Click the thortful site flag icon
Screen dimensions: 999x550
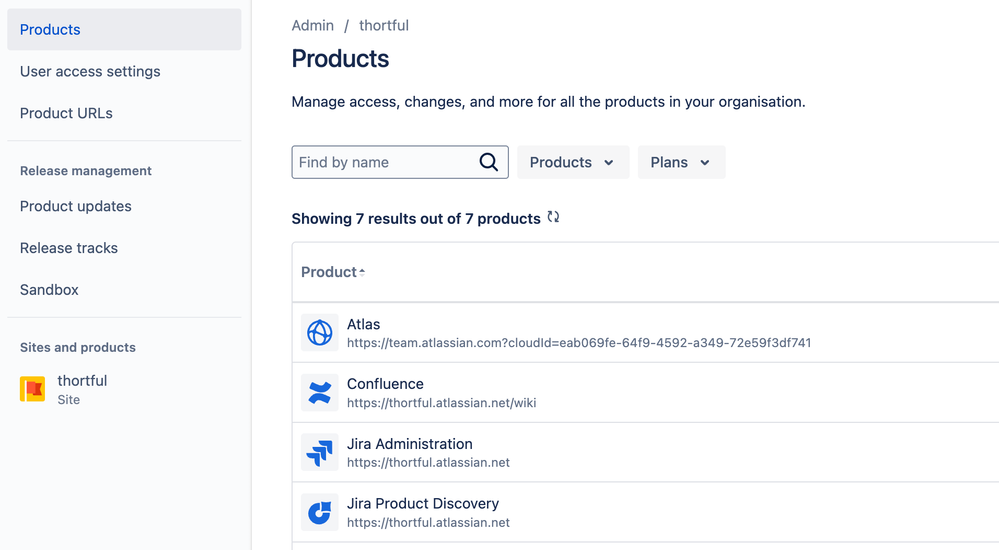point(32,389)
